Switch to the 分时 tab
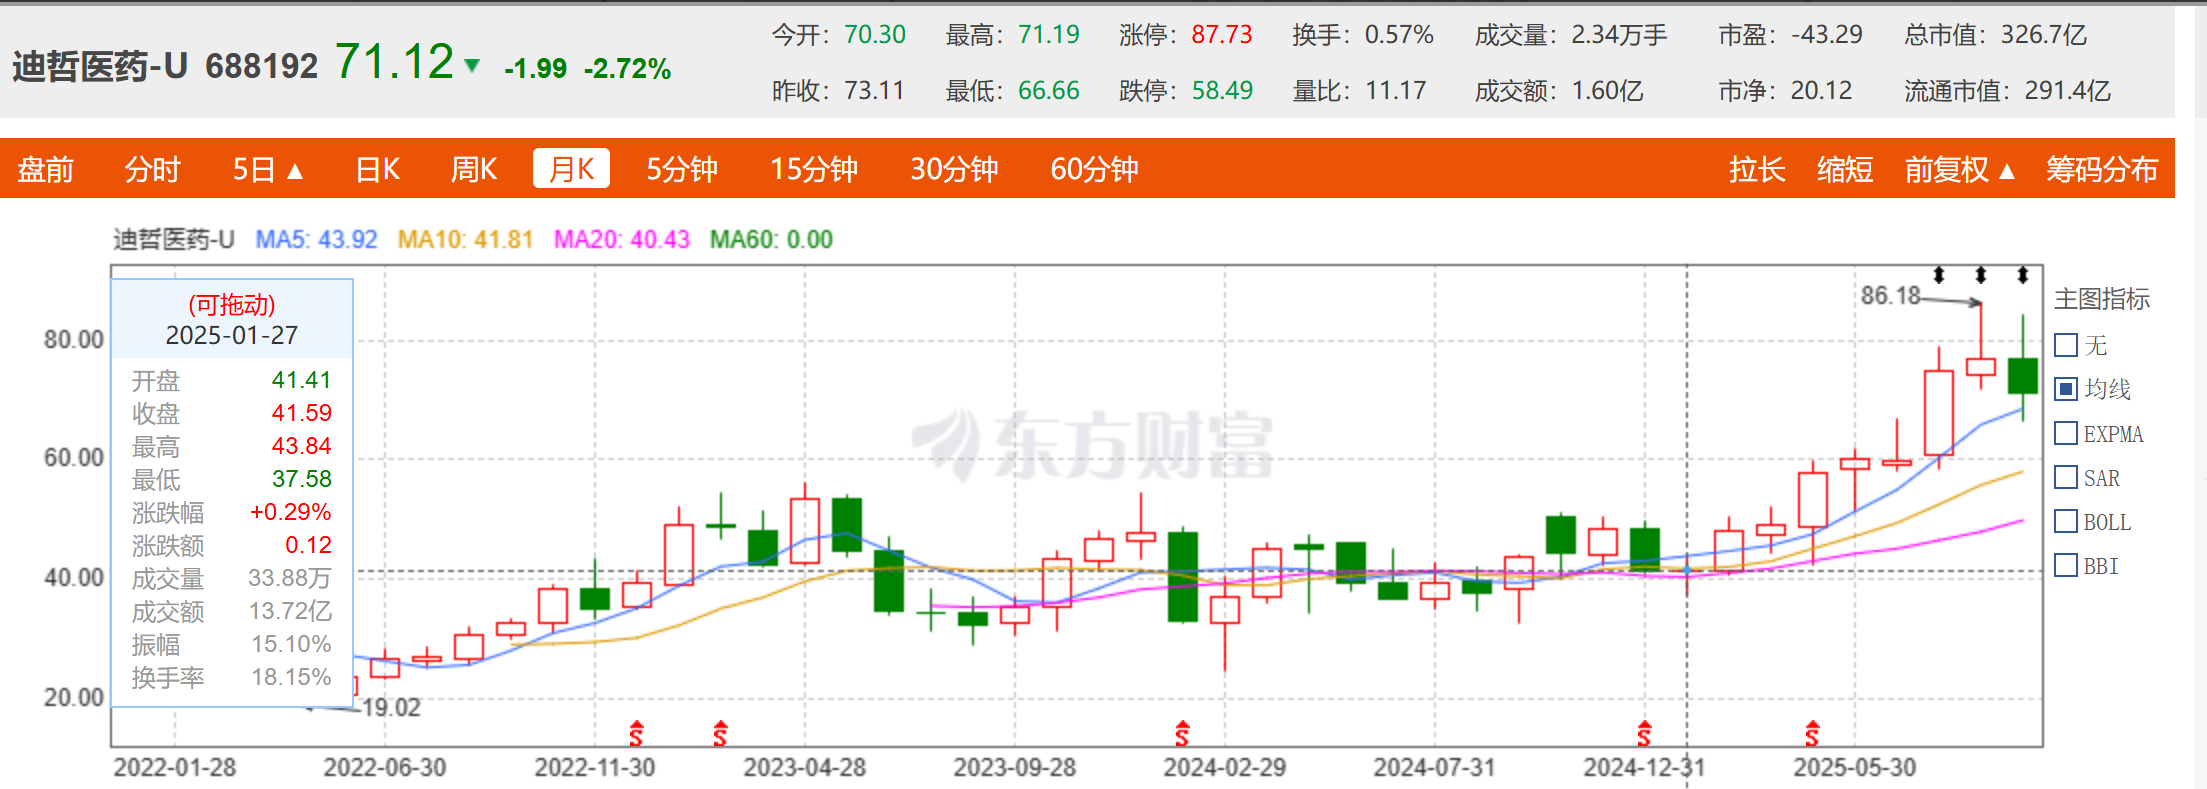2207x789 pixels. coord(152,169)
